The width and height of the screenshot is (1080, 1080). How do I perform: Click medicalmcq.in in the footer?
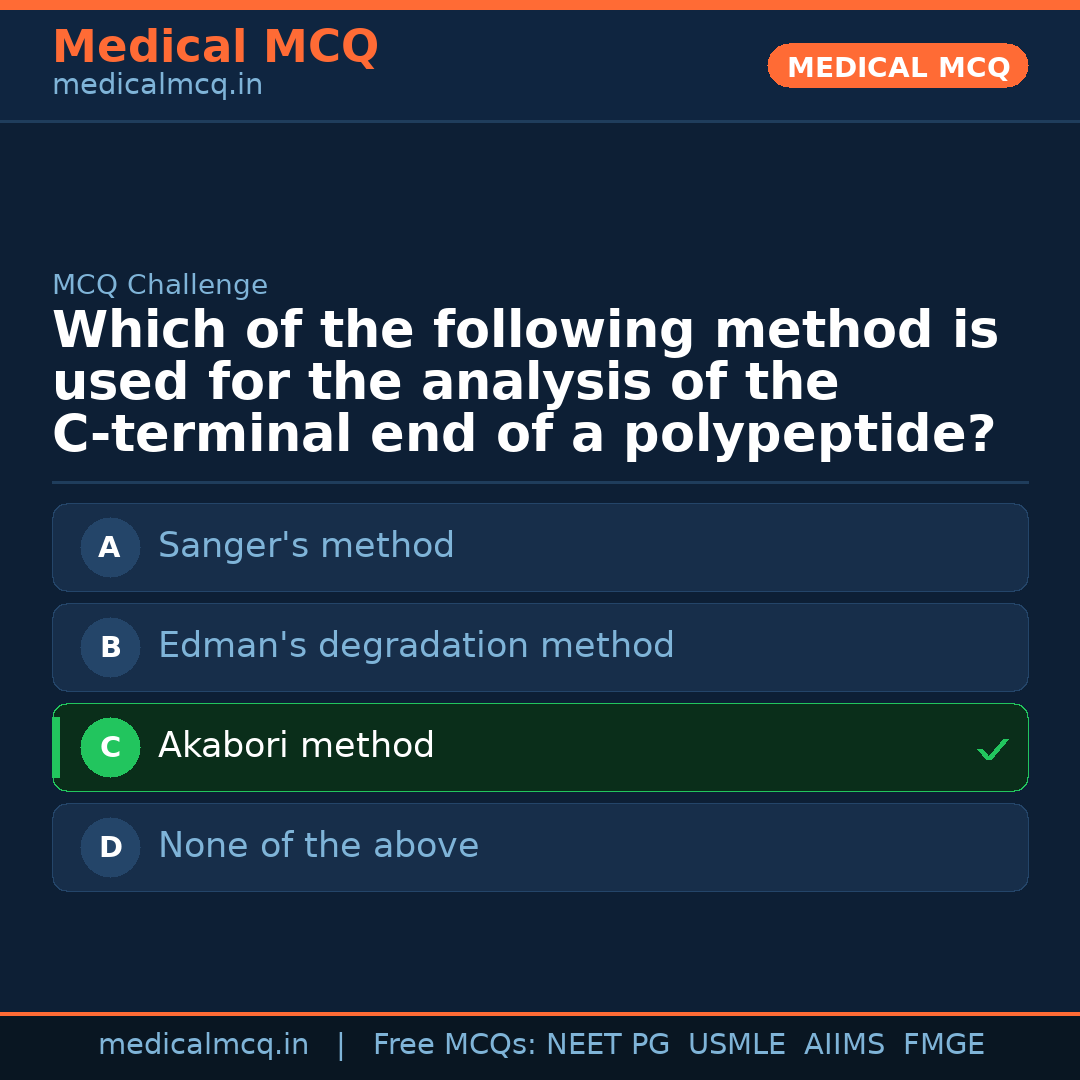pos(204,1043)
